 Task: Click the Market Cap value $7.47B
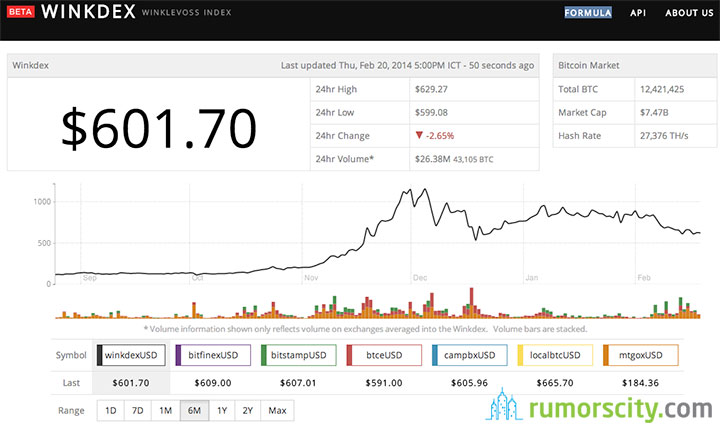point(654,112)
